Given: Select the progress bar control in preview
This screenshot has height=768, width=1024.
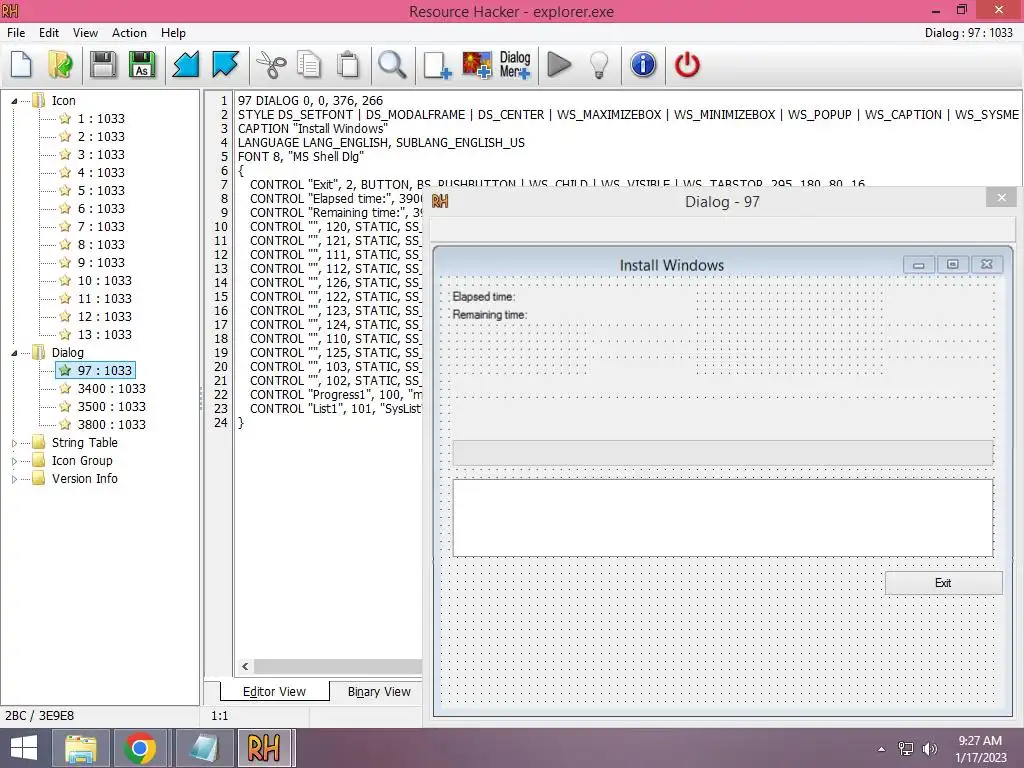Looking at the screenshot, I should coord(723,453).
